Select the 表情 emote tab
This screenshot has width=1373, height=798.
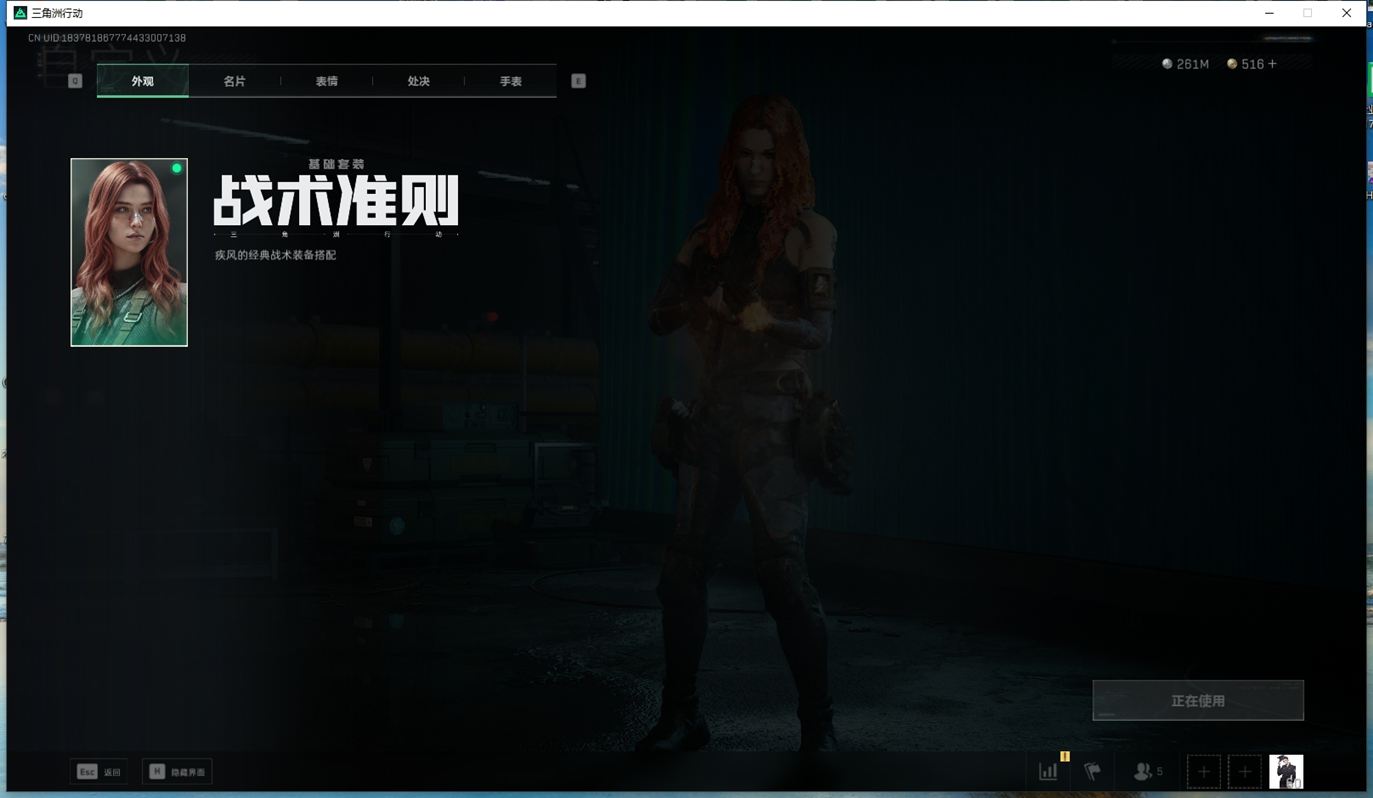[x=326, y=81]
